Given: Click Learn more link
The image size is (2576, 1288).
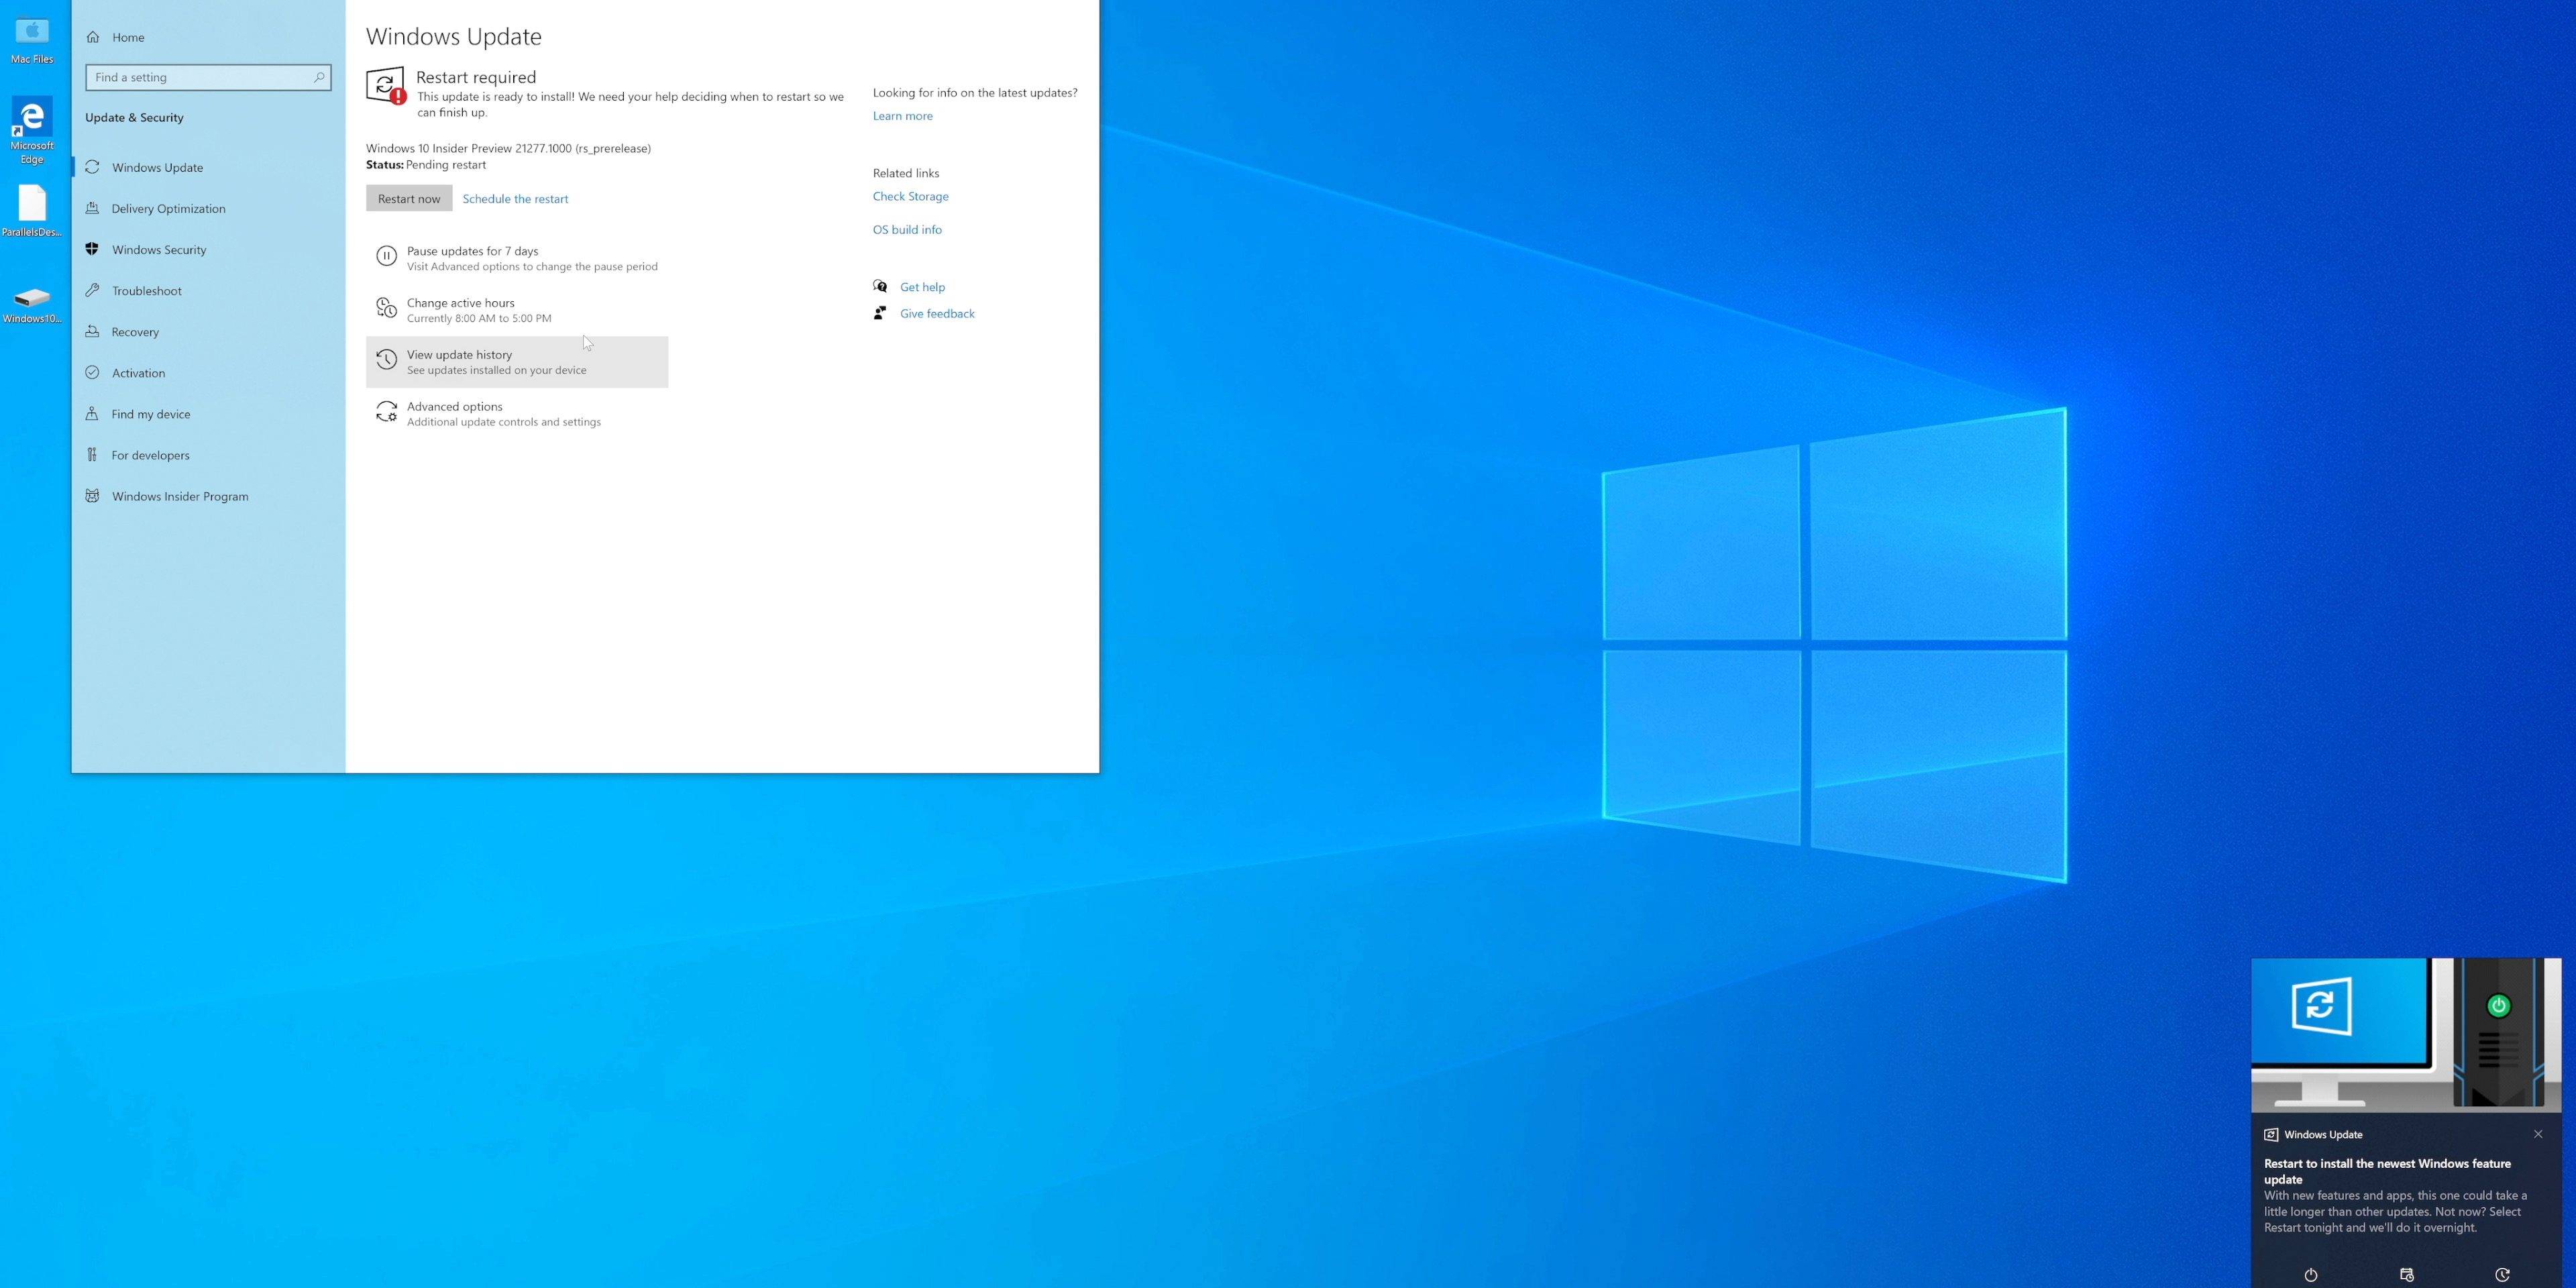Looking at the screenshot, I should [x=900, y=113].
